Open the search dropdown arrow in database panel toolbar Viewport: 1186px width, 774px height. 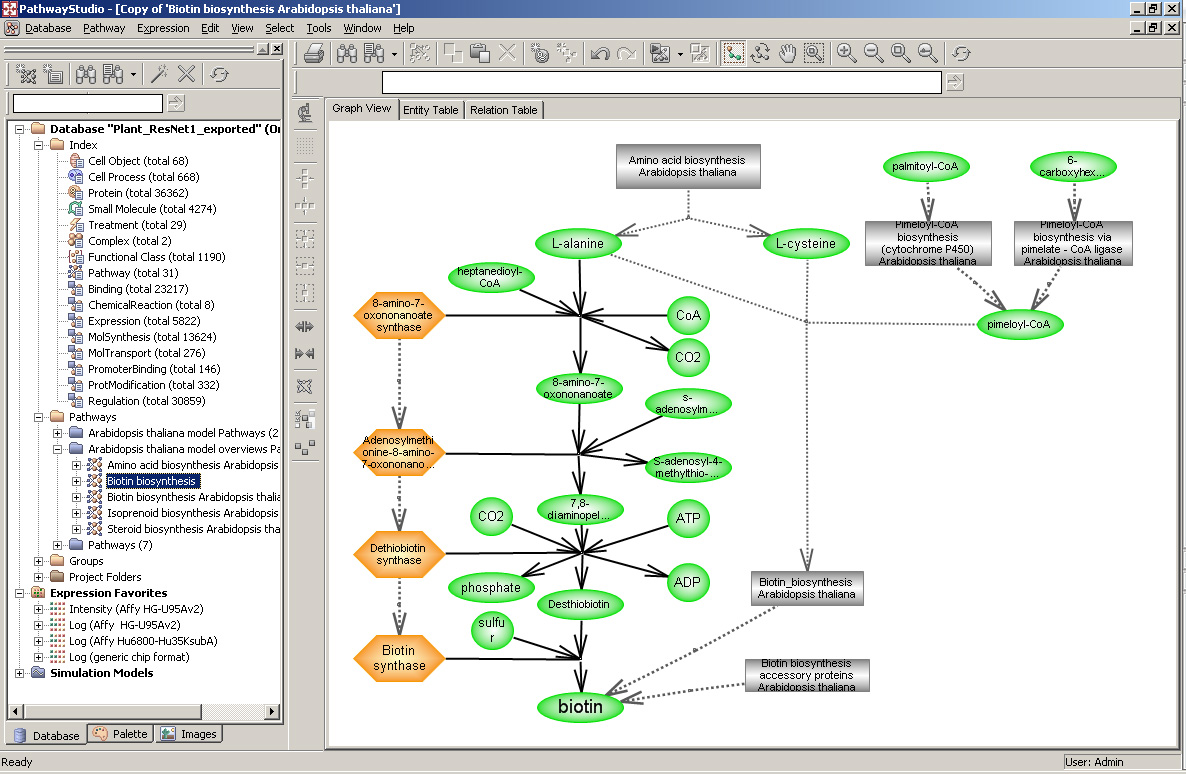tap(133, 74)
